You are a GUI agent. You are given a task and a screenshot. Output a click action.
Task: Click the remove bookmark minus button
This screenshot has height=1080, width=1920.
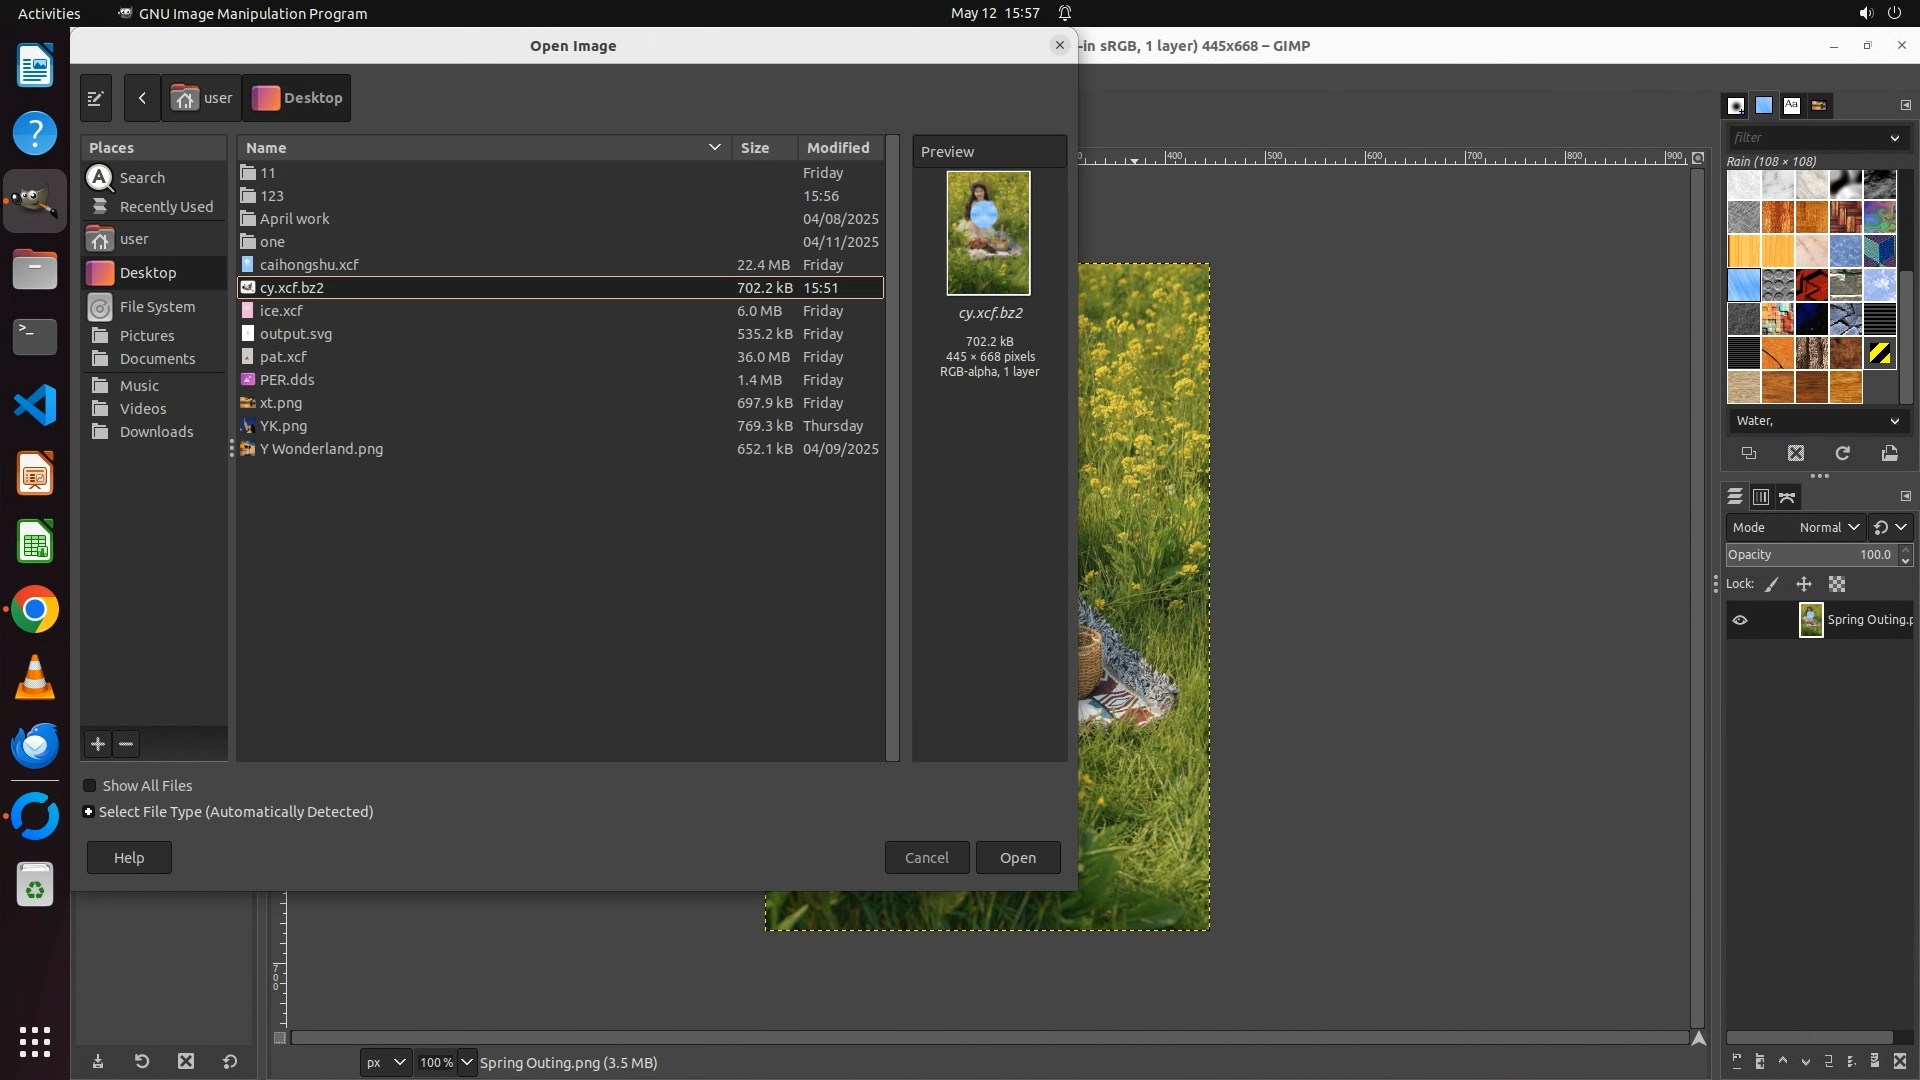(126, 744)
